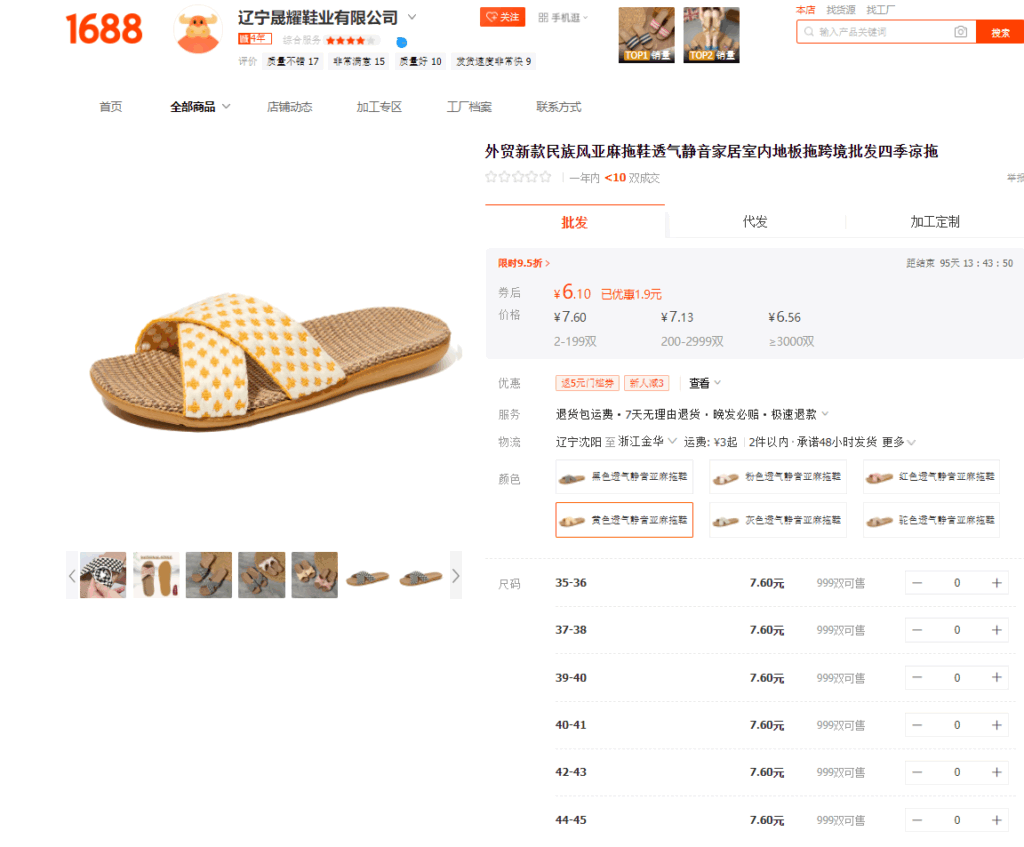The height and width of the screenshot is (847, 1024).
Task: Expand the 查看 coupons dropdown
Action: click(x=705, y=383)
